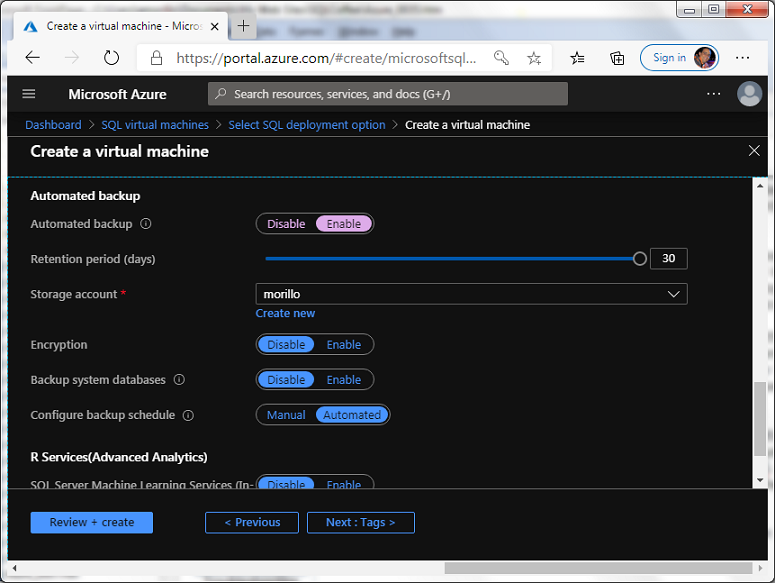This screenshot has width=775, height=583.
Task: Click the Automated backup section heading
Action: coord(85,196)
